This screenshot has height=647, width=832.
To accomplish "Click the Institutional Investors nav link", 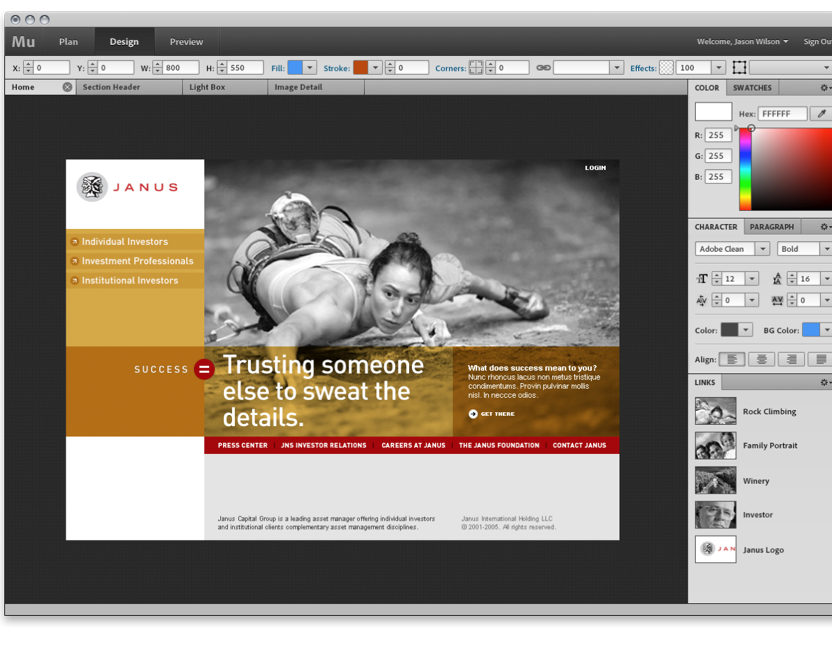I will (x=130, y=280).
